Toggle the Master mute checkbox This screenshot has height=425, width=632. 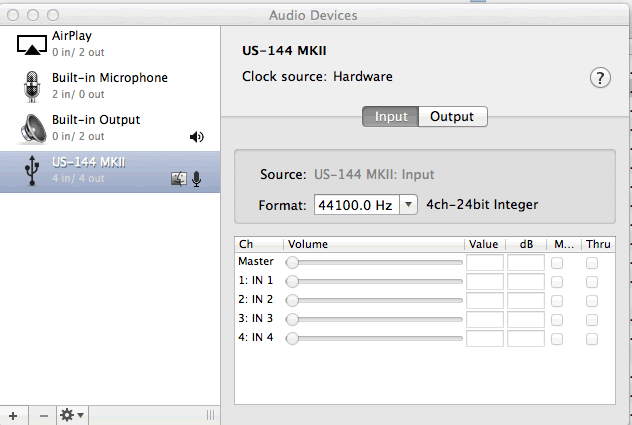pyautogui.click(x=557, y=263)
